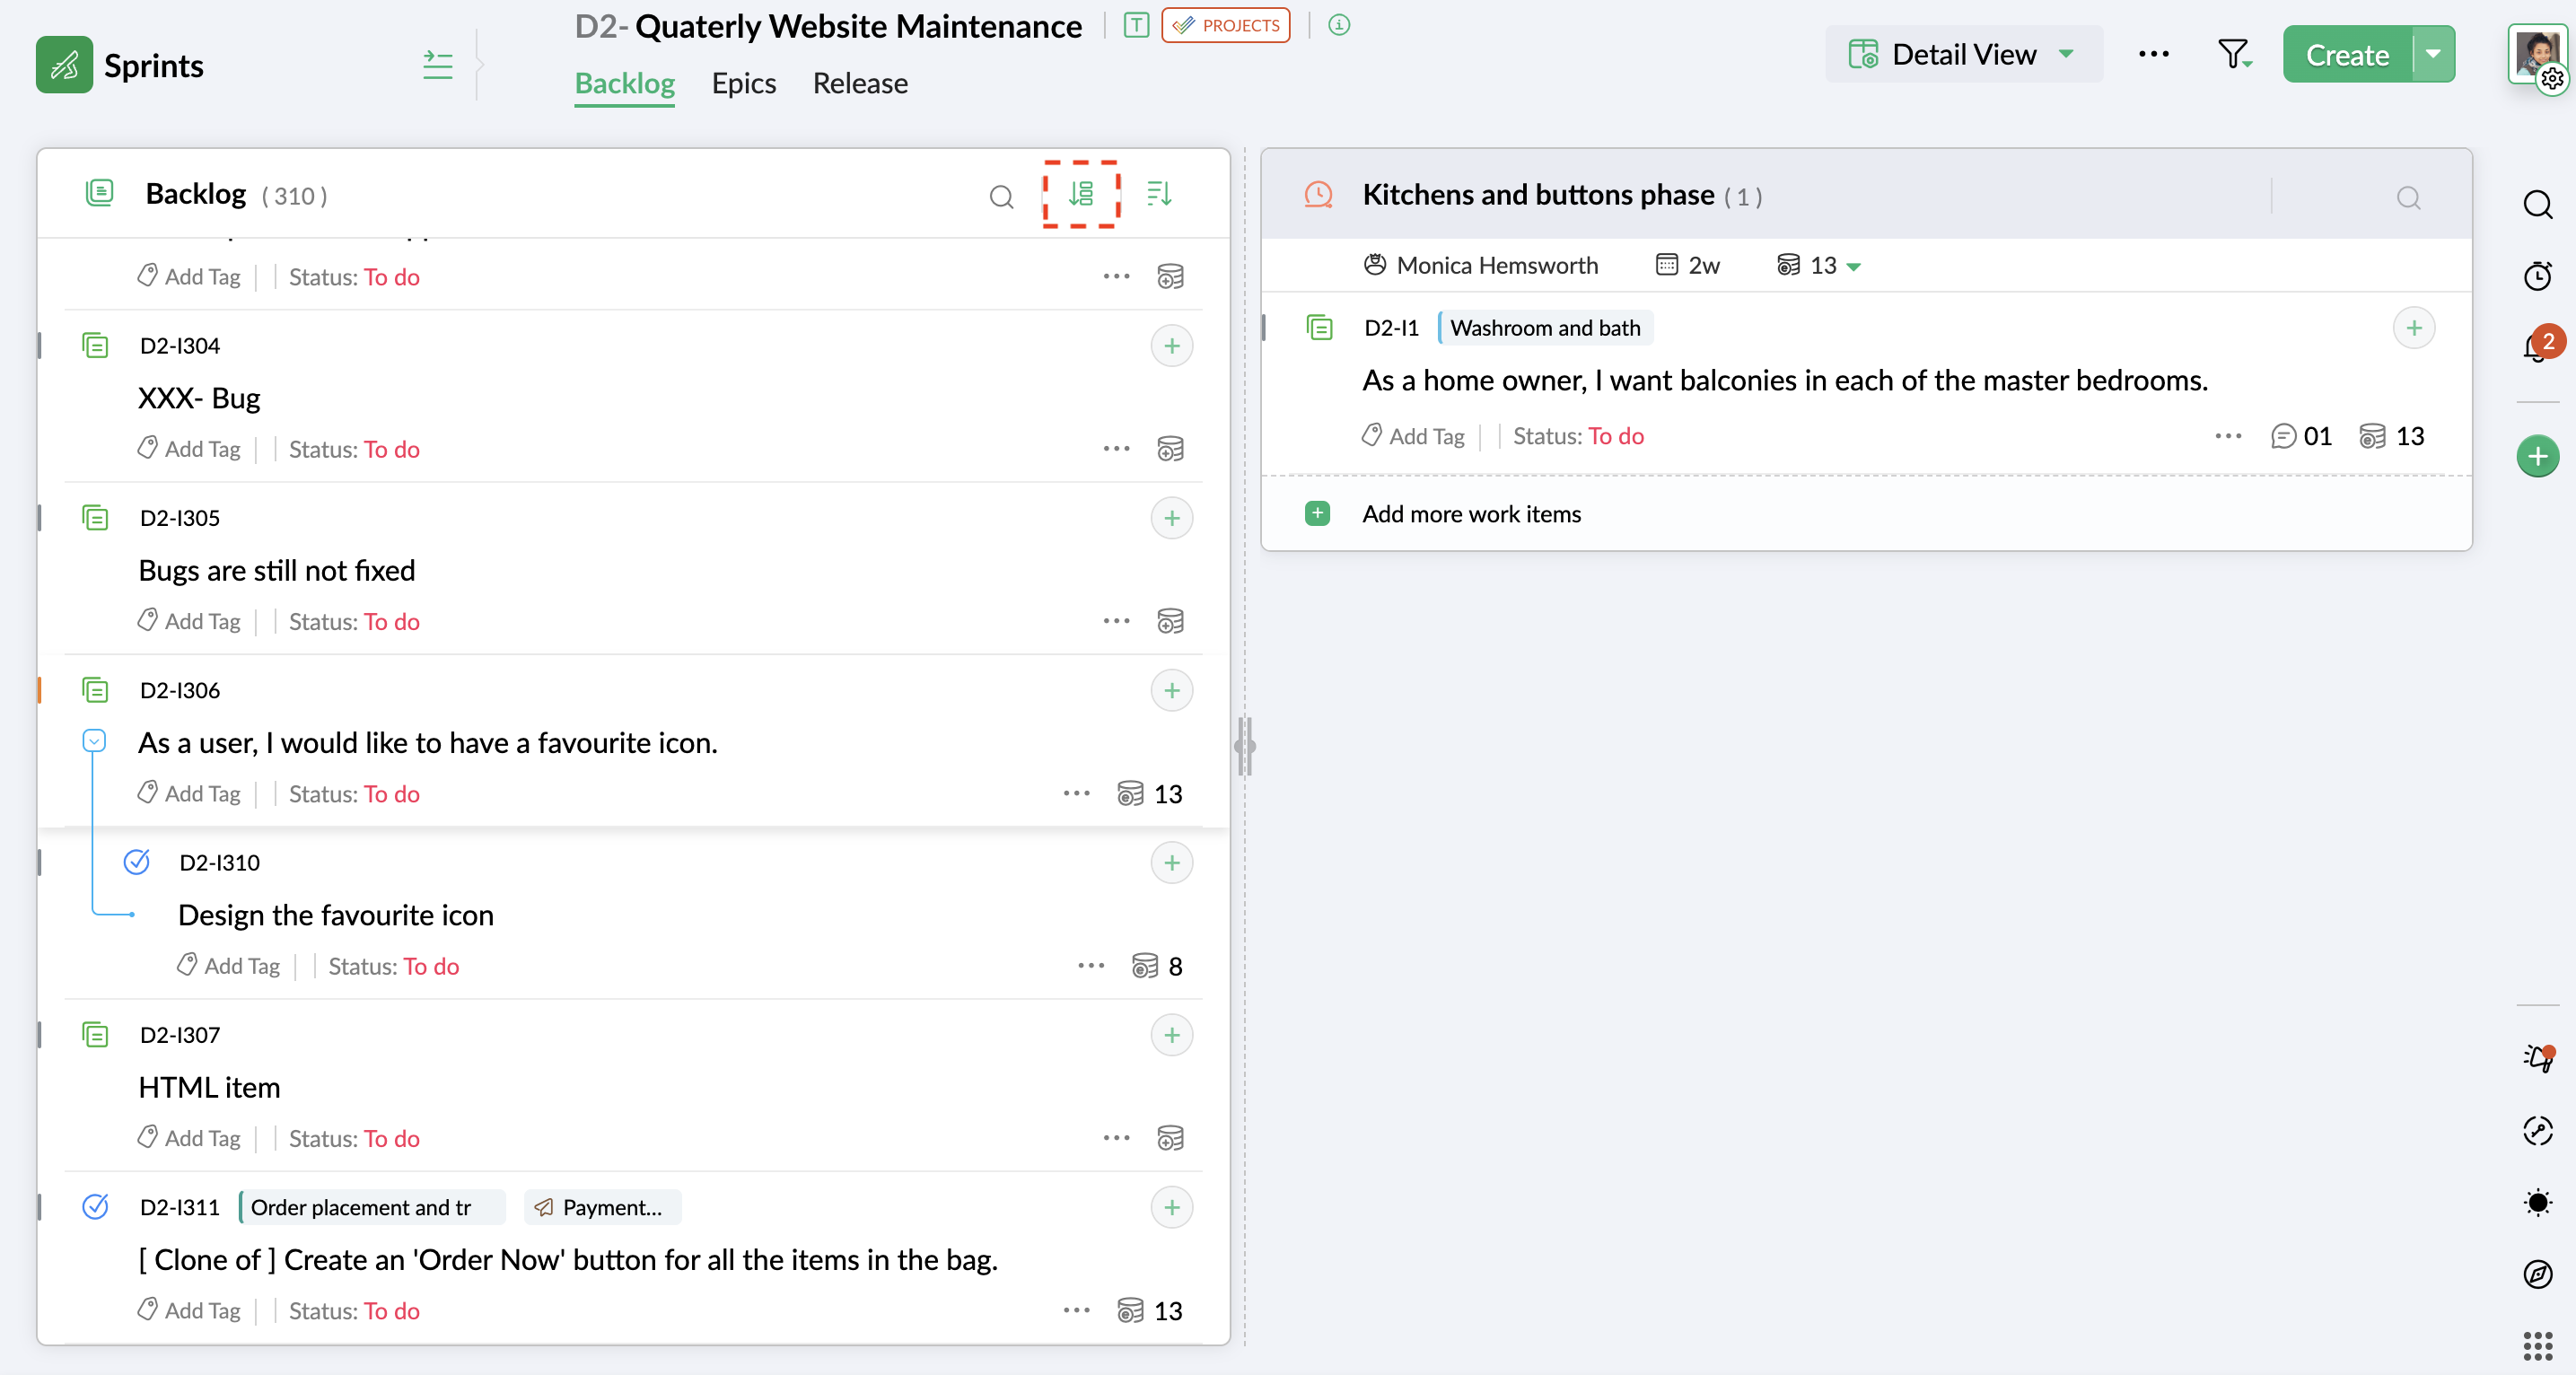The width and height of the screenshot is (2576, 1375).
Task: Click the Payment release tag on D2-I311
Action: [602, 1208]
